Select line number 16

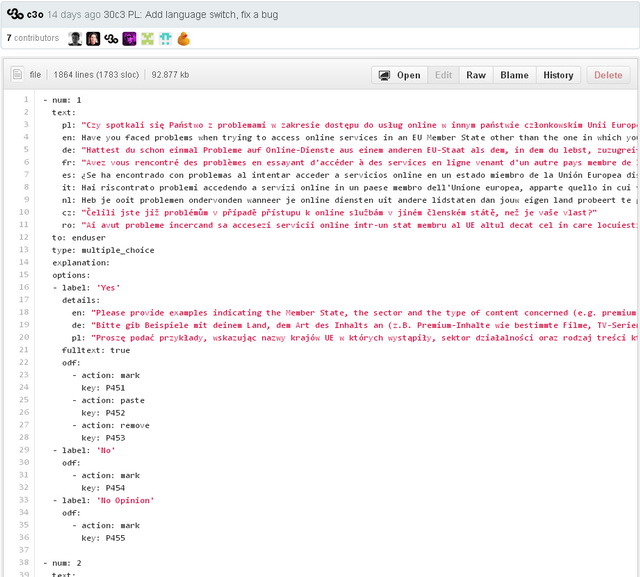pyautogui.click(x=24, y=287)
